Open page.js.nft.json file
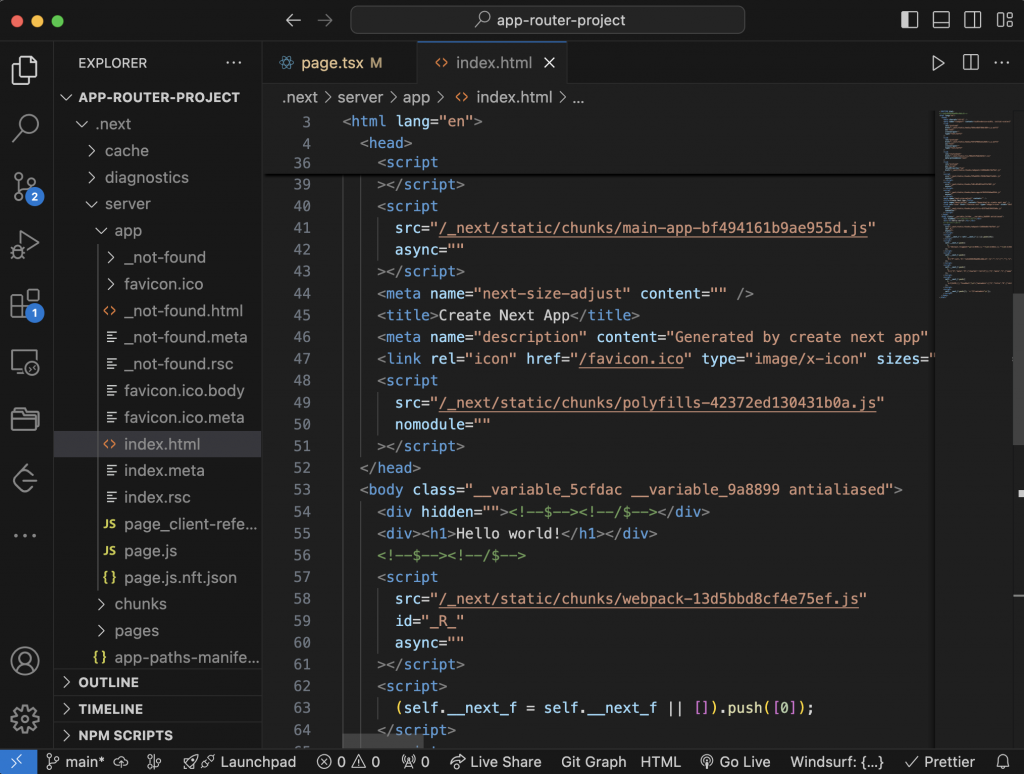 click(157, 577)
